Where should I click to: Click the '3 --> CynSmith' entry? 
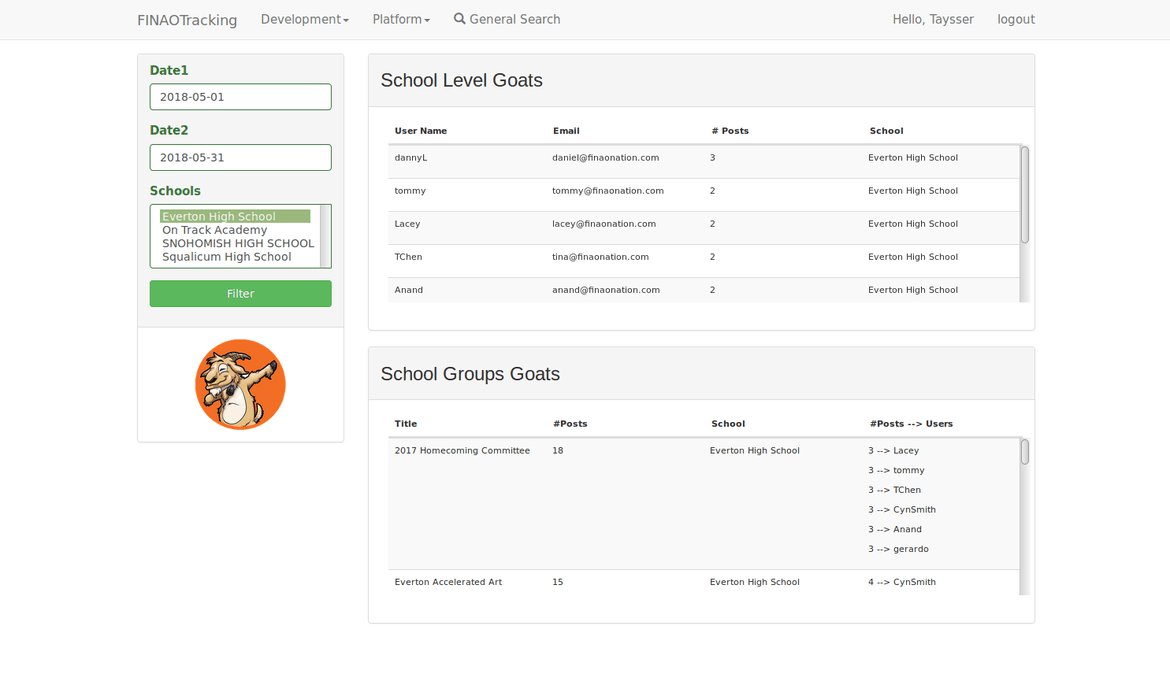(x=902, y=510)
